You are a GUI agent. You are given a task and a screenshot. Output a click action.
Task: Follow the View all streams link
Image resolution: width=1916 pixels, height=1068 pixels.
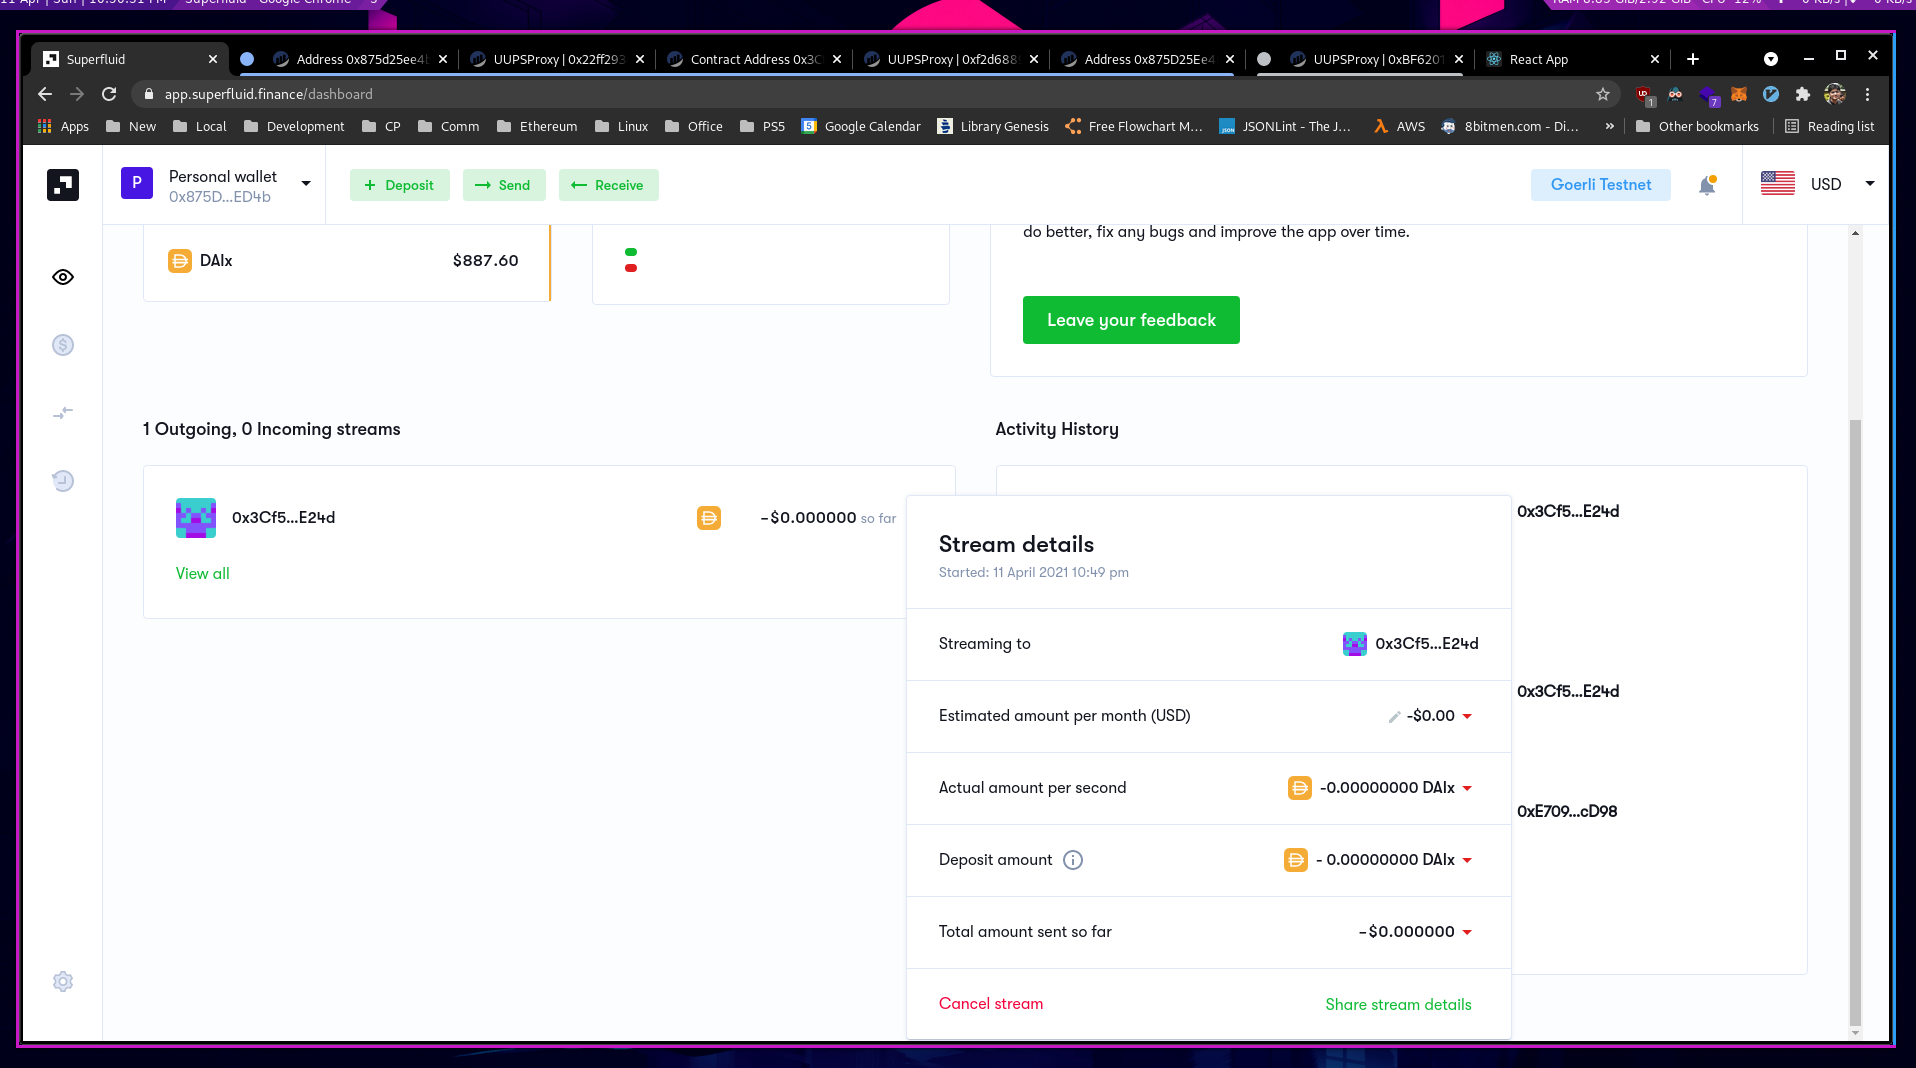(203, 573)
